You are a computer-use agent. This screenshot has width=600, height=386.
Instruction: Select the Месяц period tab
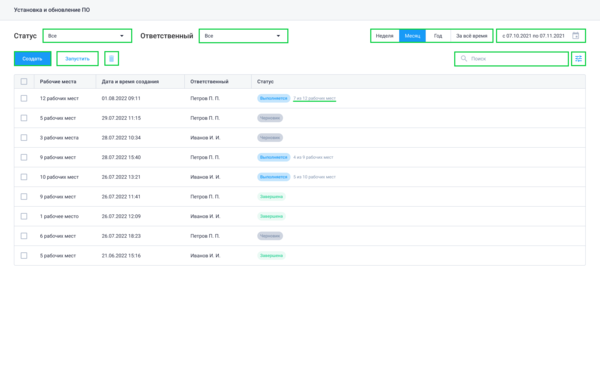412,36
